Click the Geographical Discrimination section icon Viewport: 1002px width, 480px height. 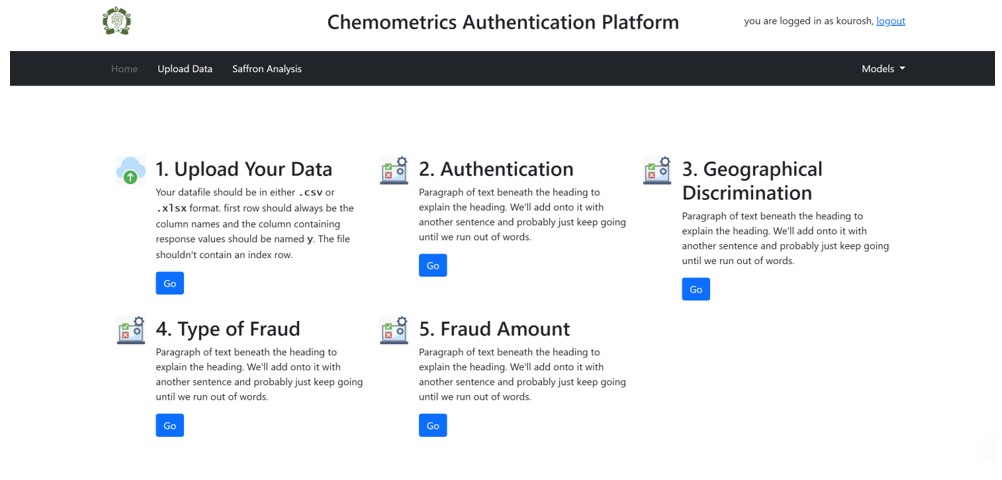pyautogui.click(x=657, y=170)
